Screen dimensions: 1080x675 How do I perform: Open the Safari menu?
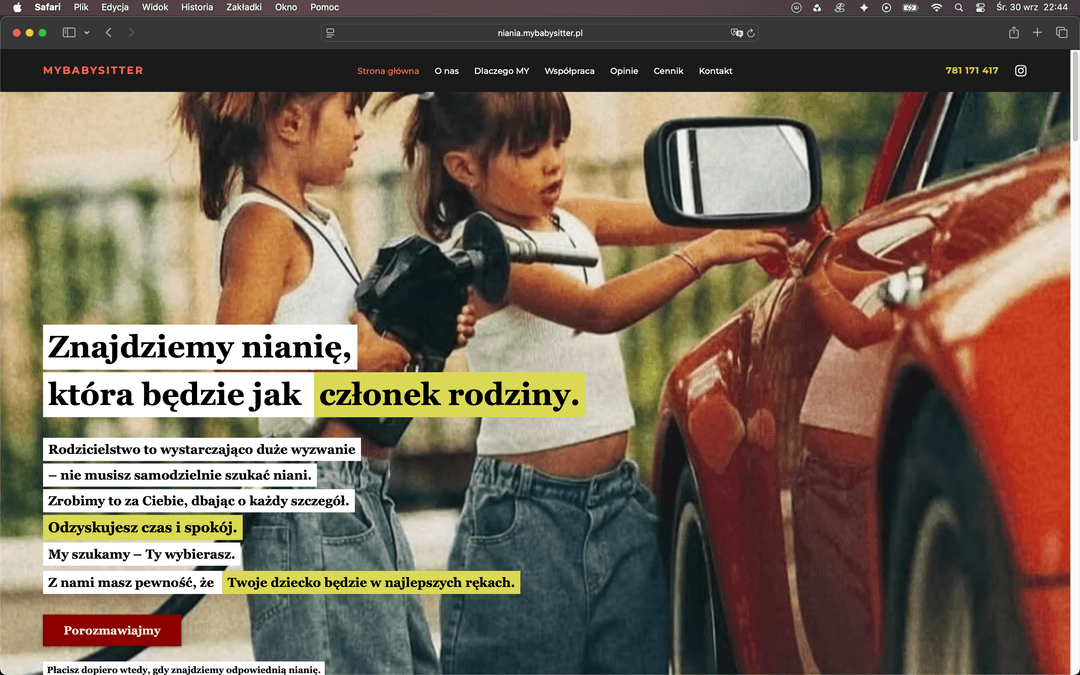point(48,8)
